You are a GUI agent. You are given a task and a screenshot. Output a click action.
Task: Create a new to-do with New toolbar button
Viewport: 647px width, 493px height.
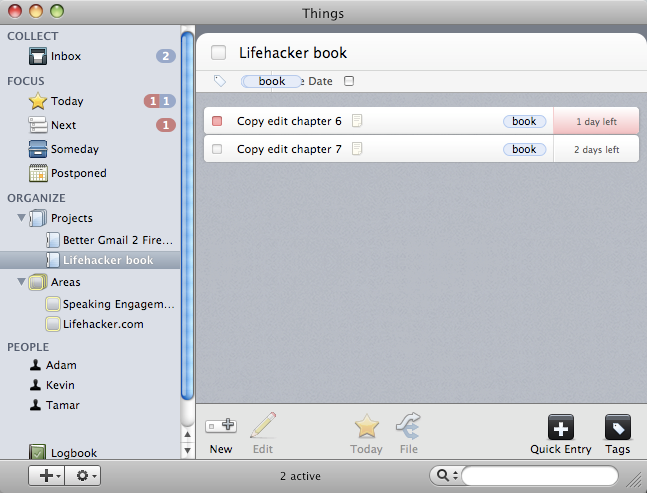click(221, 434)
